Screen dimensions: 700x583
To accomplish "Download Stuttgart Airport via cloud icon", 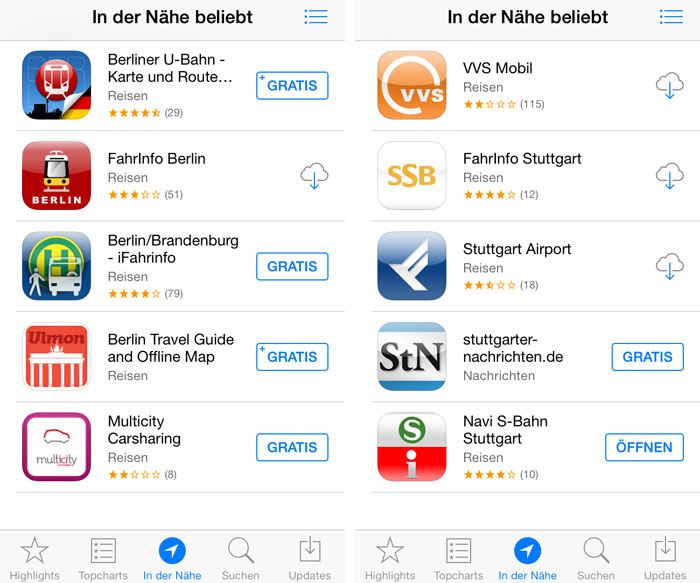I will click(670, 266).
